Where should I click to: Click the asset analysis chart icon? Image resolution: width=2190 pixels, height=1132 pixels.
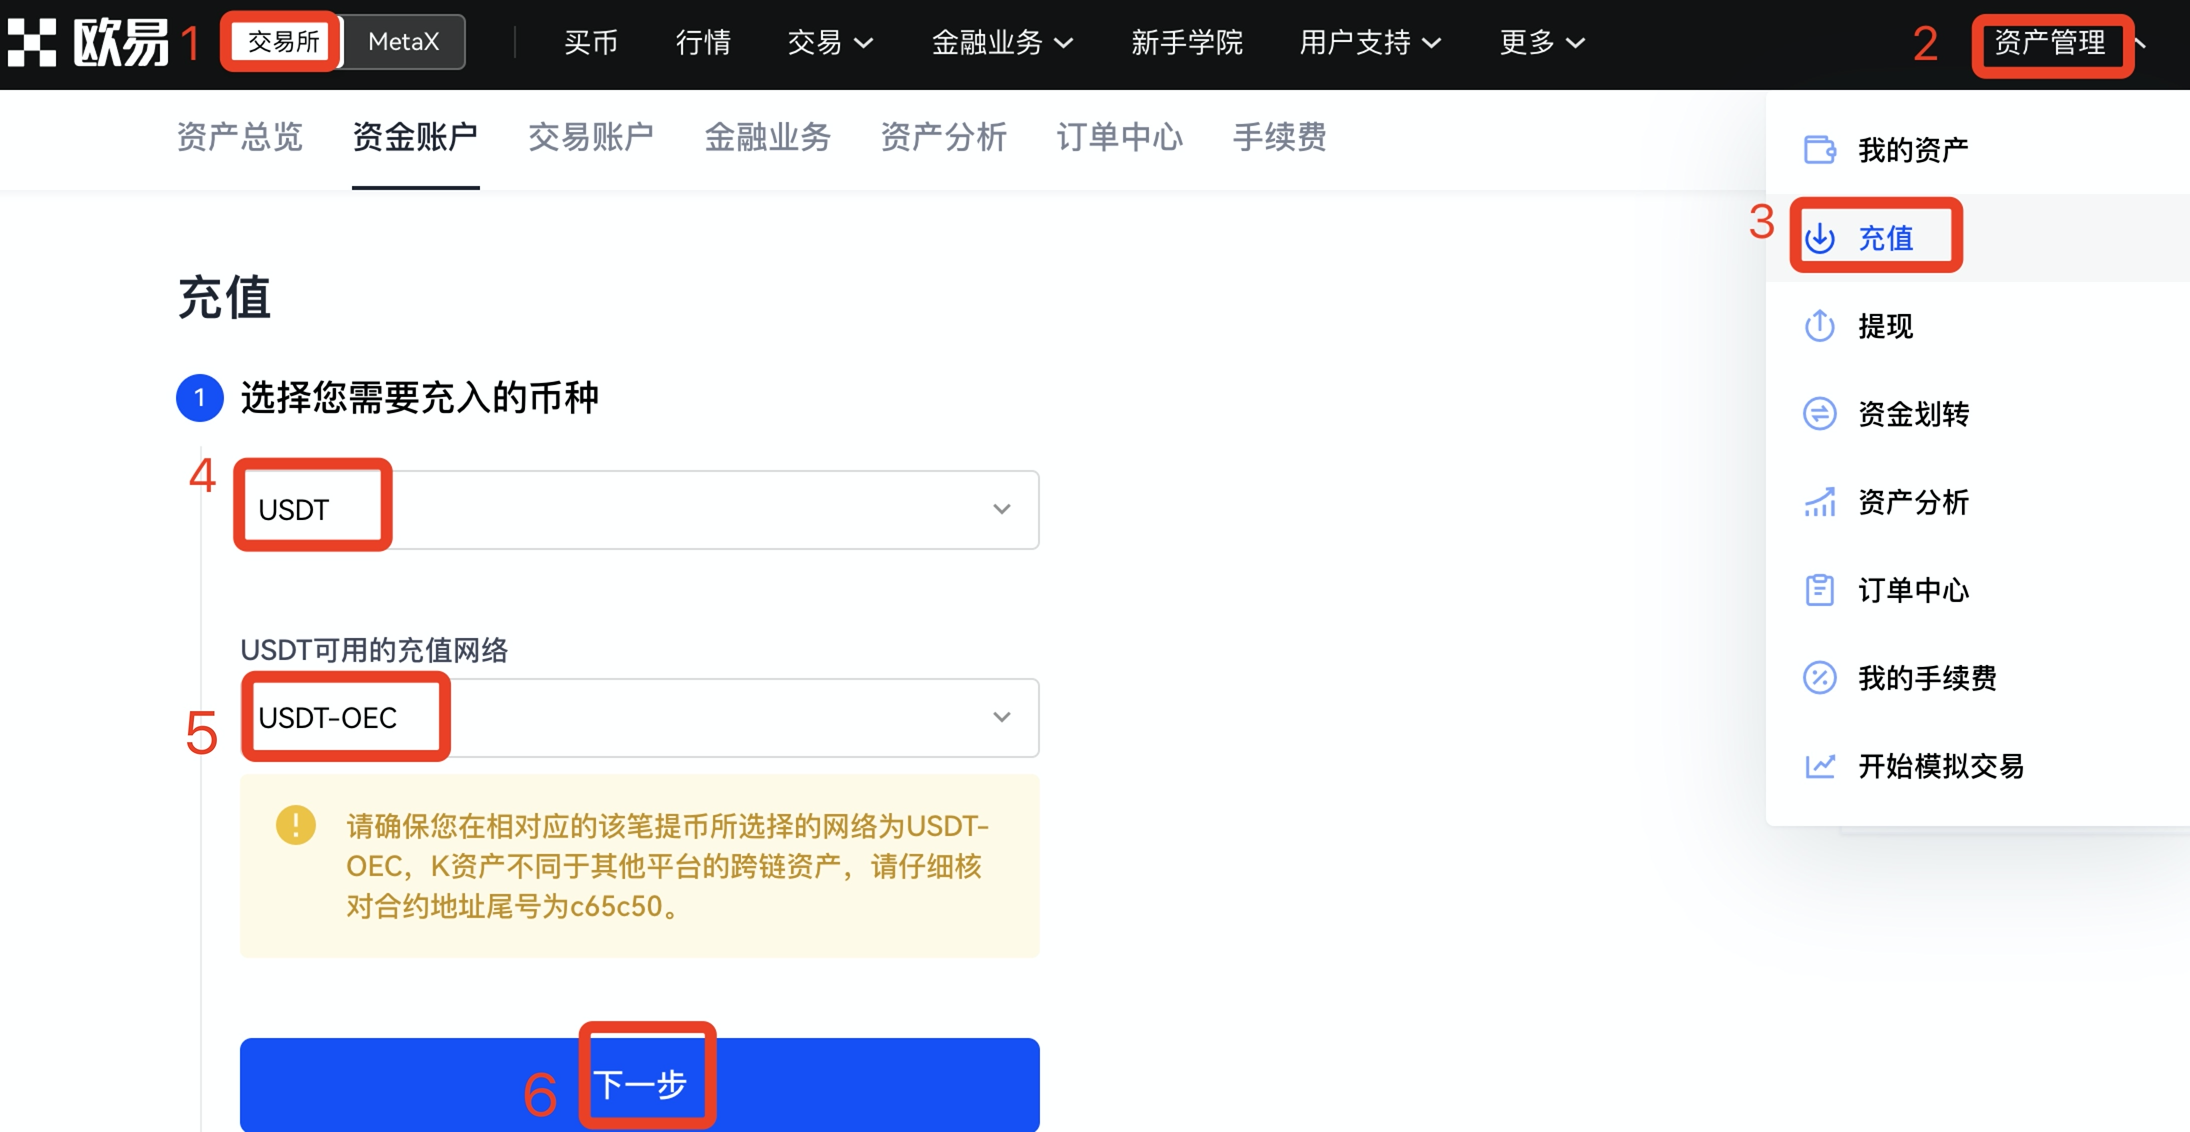(x=1819, y=502)
